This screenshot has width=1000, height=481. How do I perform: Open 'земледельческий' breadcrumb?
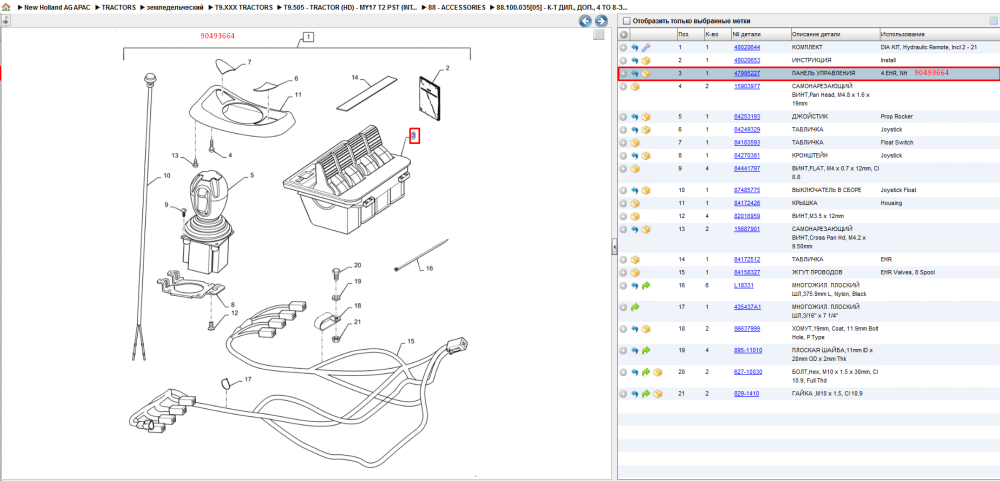click(x=175, y=7)
